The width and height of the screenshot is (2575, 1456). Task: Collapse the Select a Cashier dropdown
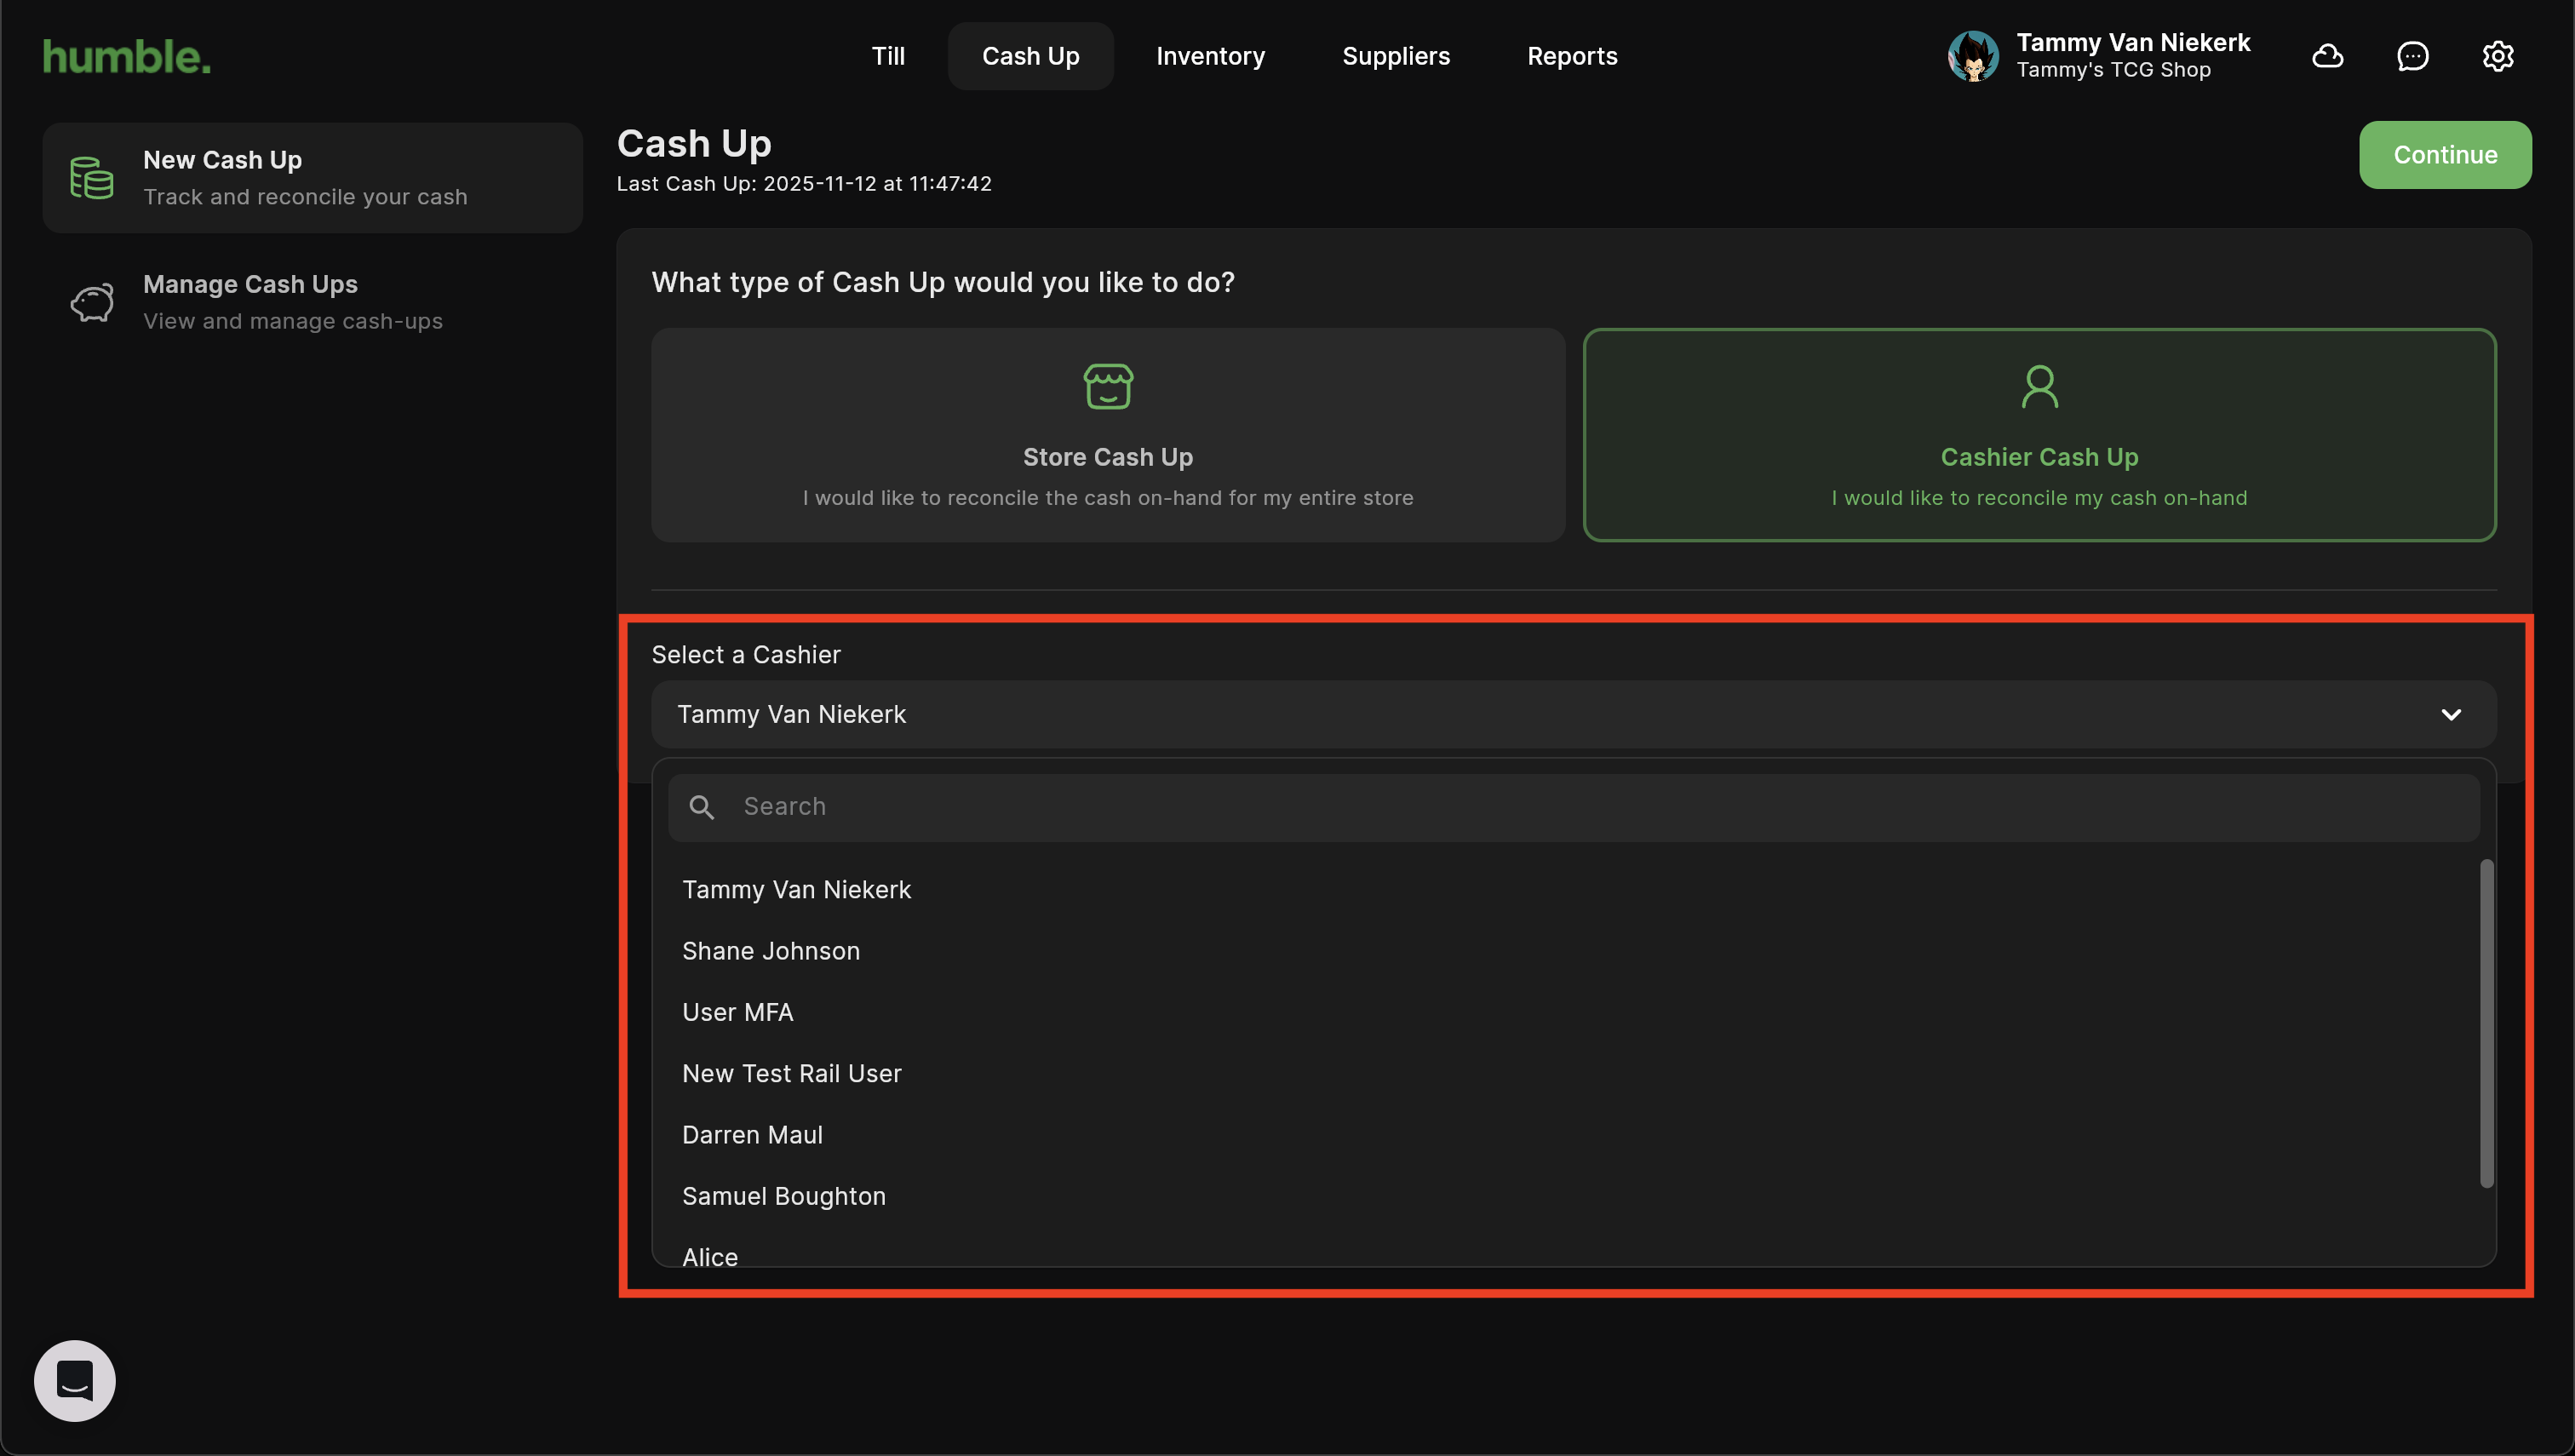pos(2450,714)
